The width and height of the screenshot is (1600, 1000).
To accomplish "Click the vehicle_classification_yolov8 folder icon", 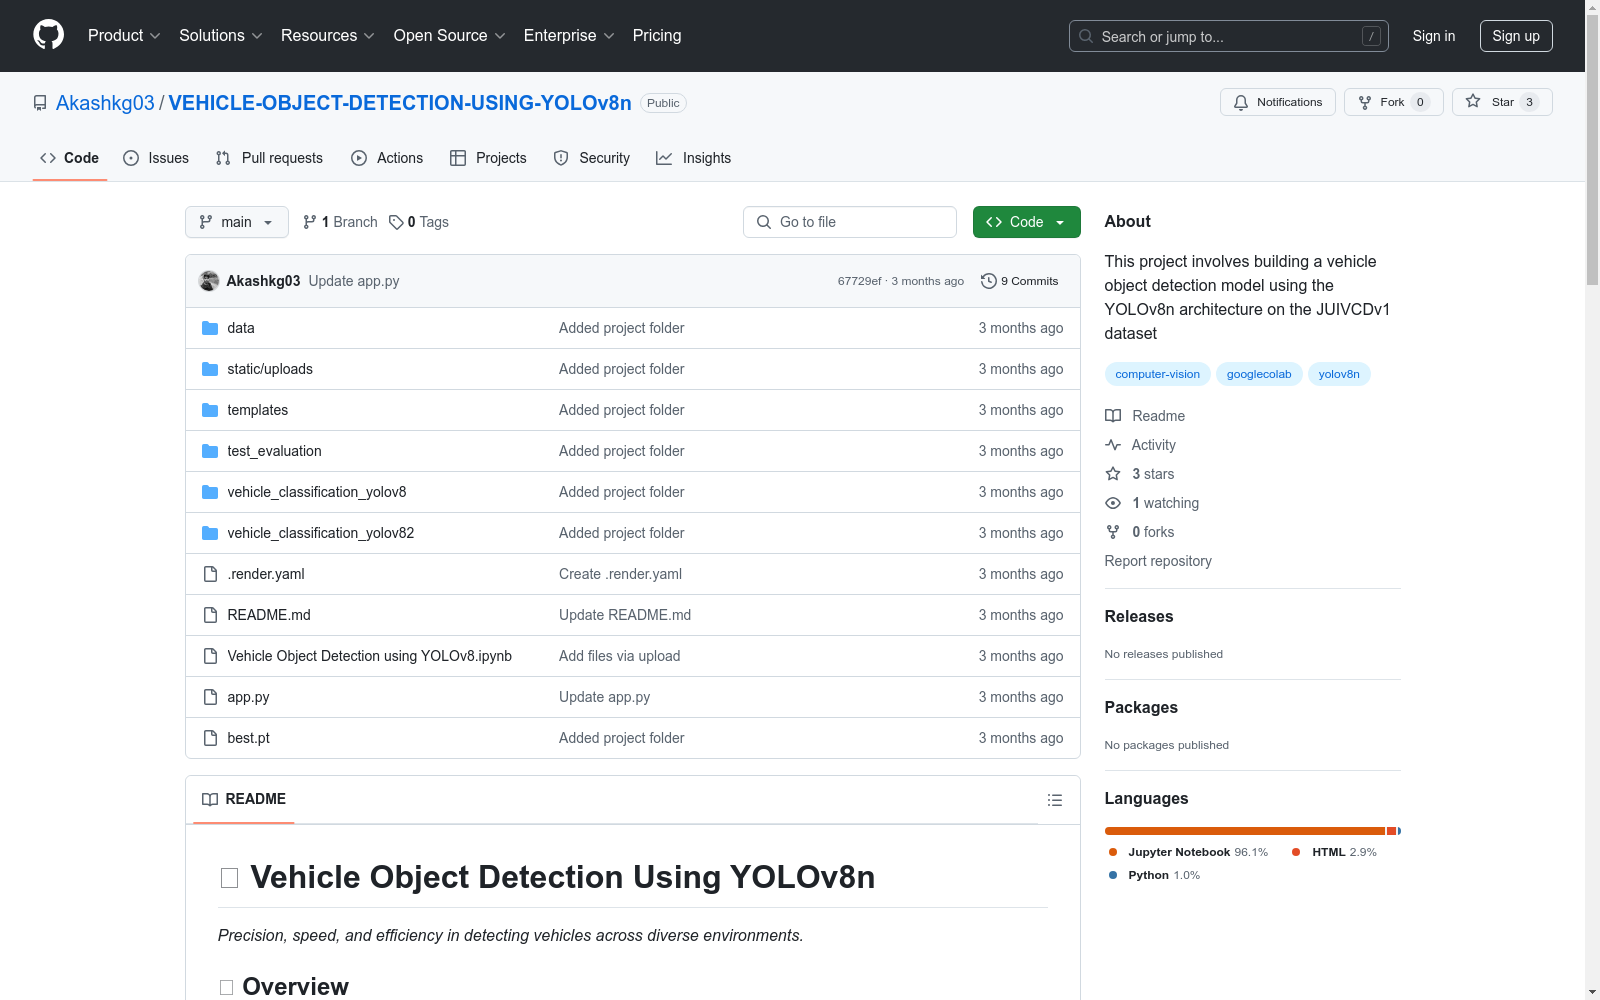I will (210, 492).
